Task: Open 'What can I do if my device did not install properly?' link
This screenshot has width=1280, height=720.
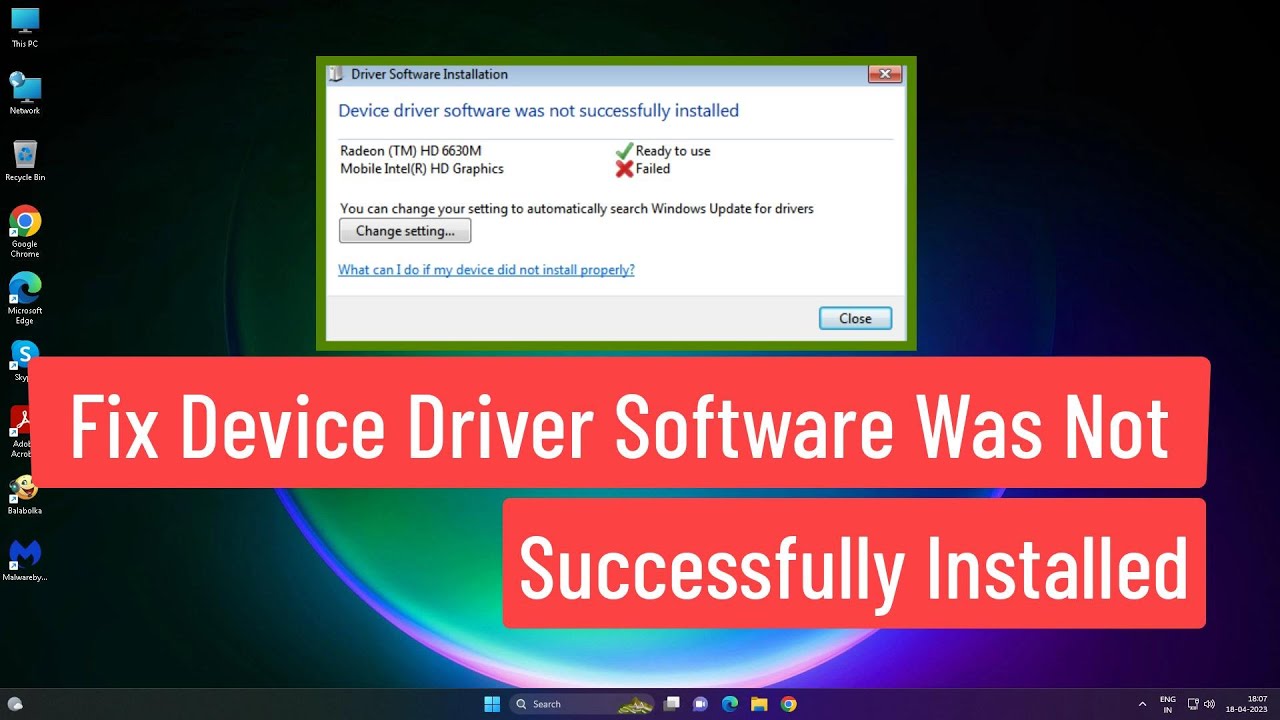Action: 486,270
